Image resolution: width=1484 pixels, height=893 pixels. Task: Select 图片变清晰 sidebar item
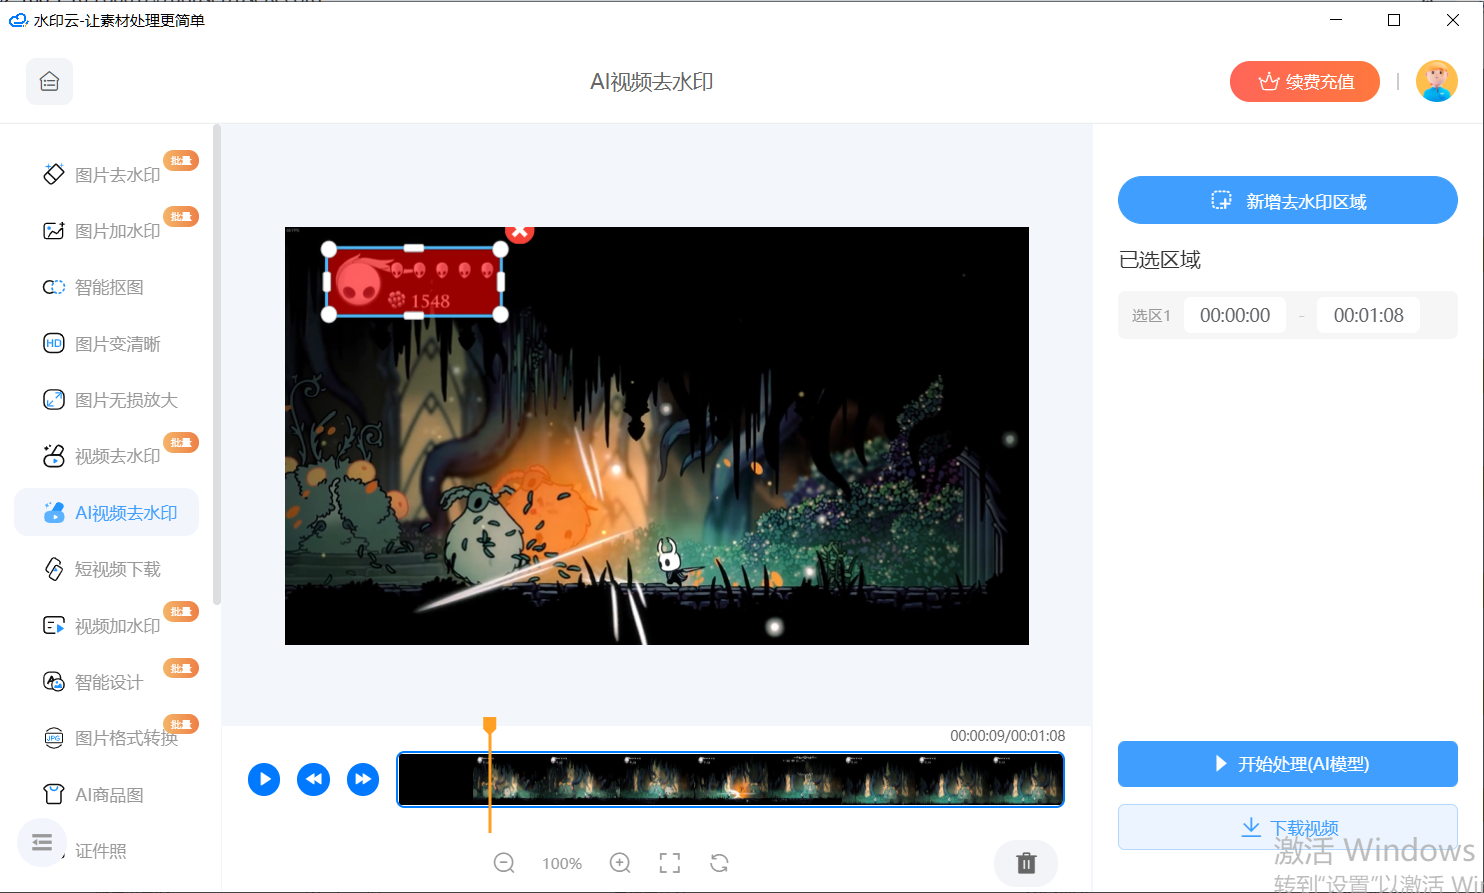[x=106, y=344]
